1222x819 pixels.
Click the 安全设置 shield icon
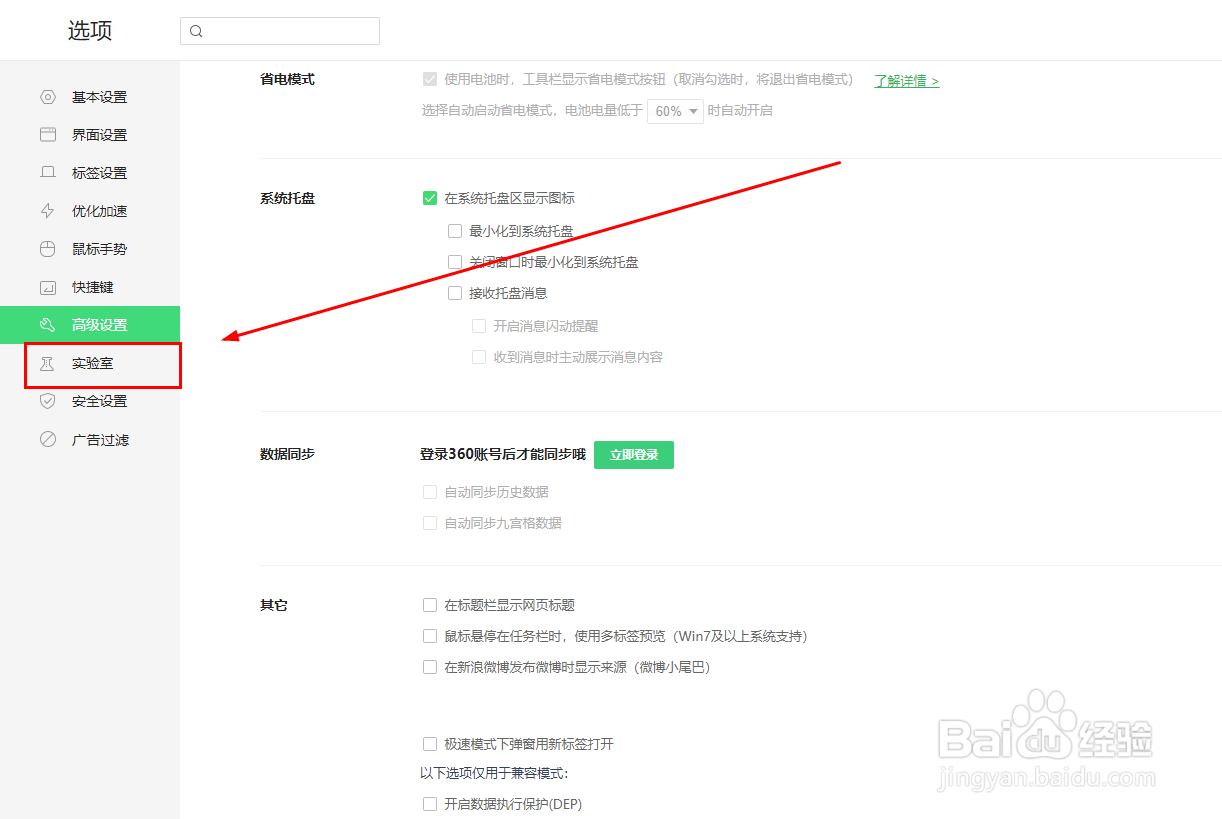pyautogui.click(x=47, y=401)
